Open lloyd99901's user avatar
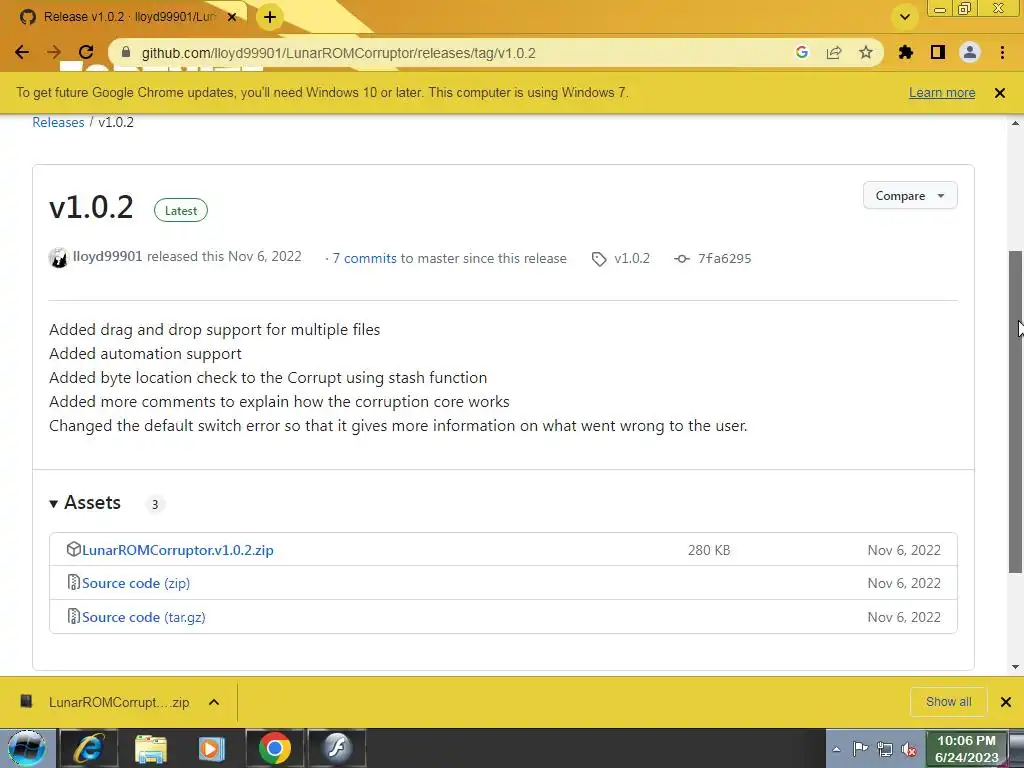1024x768 pixels. 58,258
